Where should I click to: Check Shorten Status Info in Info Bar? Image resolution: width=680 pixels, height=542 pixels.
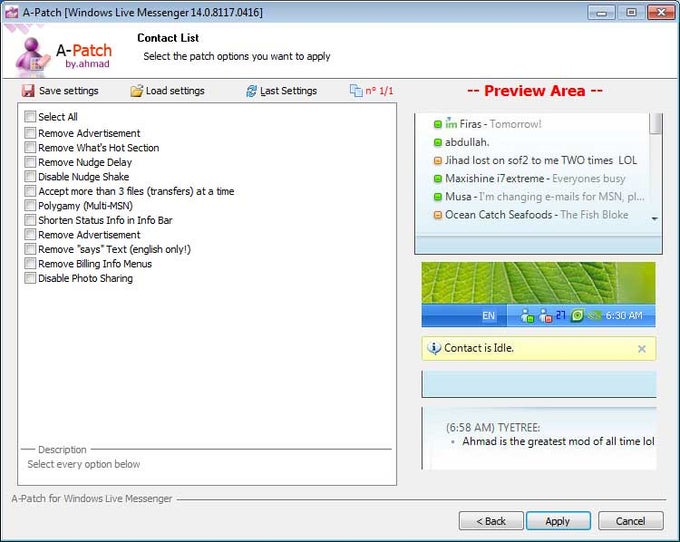[x=30, y=220]
